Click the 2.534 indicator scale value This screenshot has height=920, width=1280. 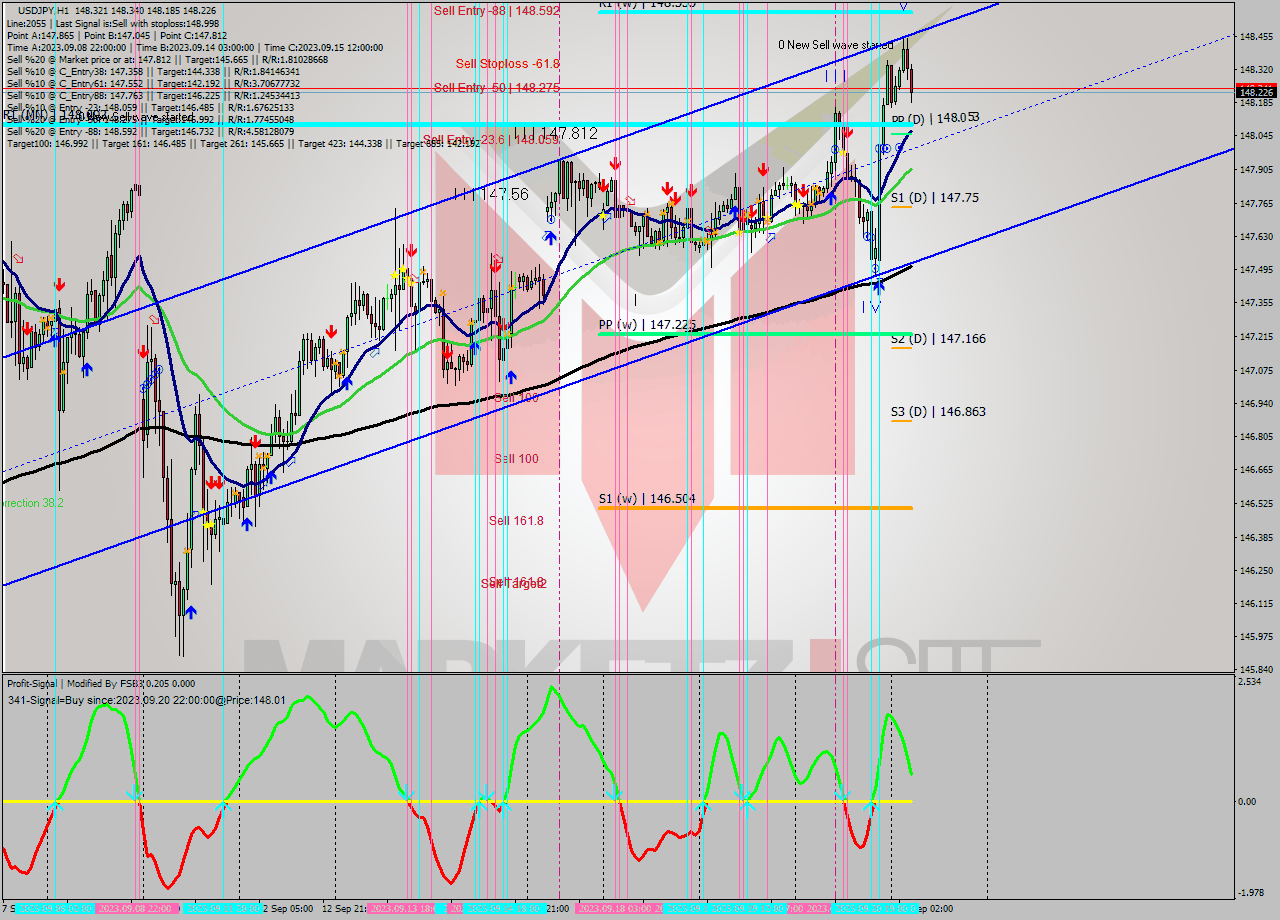click(1250, 681)
